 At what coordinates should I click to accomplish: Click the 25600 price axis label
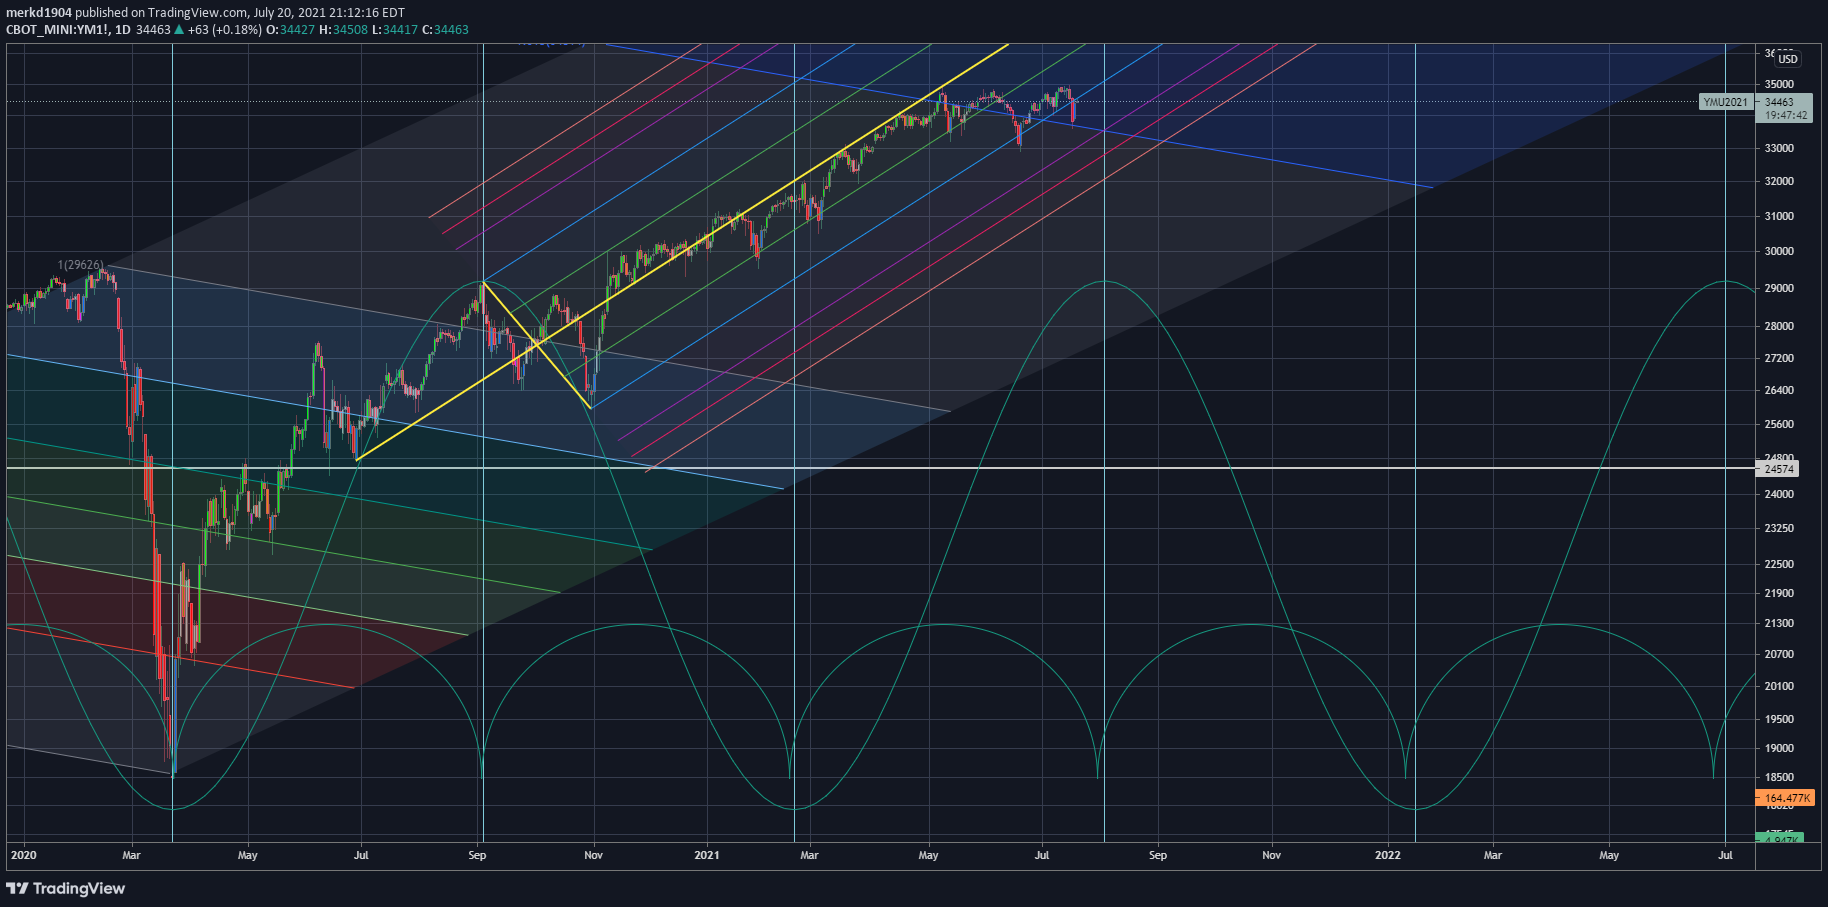click(1779, 424)
